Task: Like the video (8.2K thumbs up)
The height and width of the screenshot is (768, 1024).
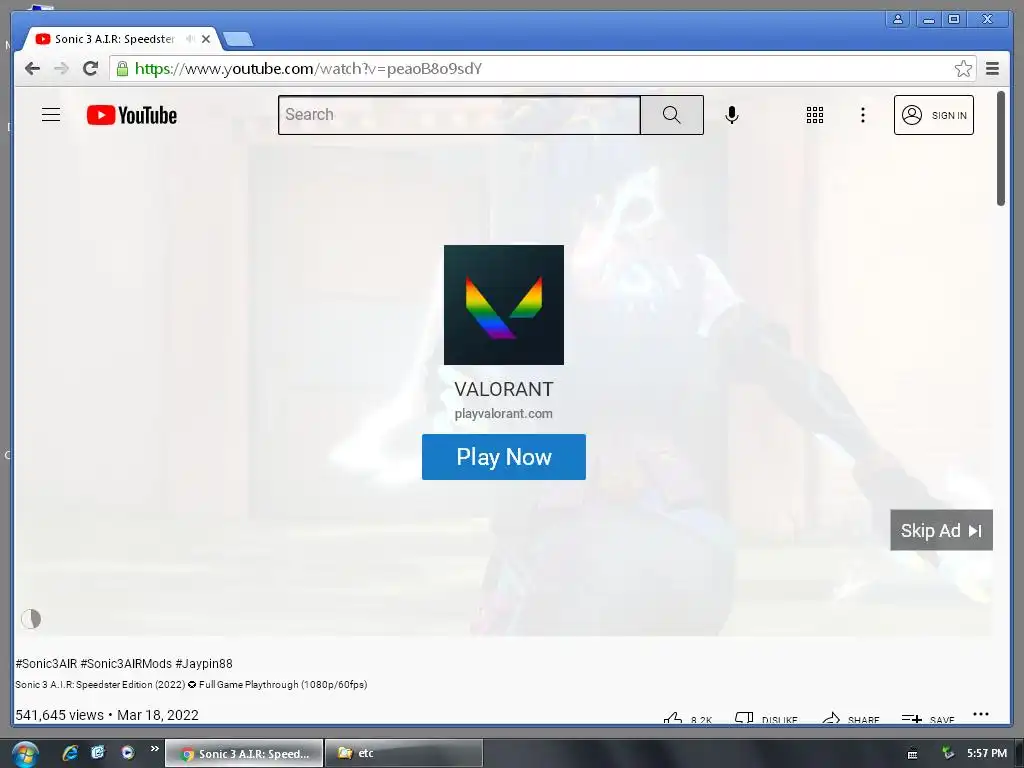Action: [x=688, y=719]
